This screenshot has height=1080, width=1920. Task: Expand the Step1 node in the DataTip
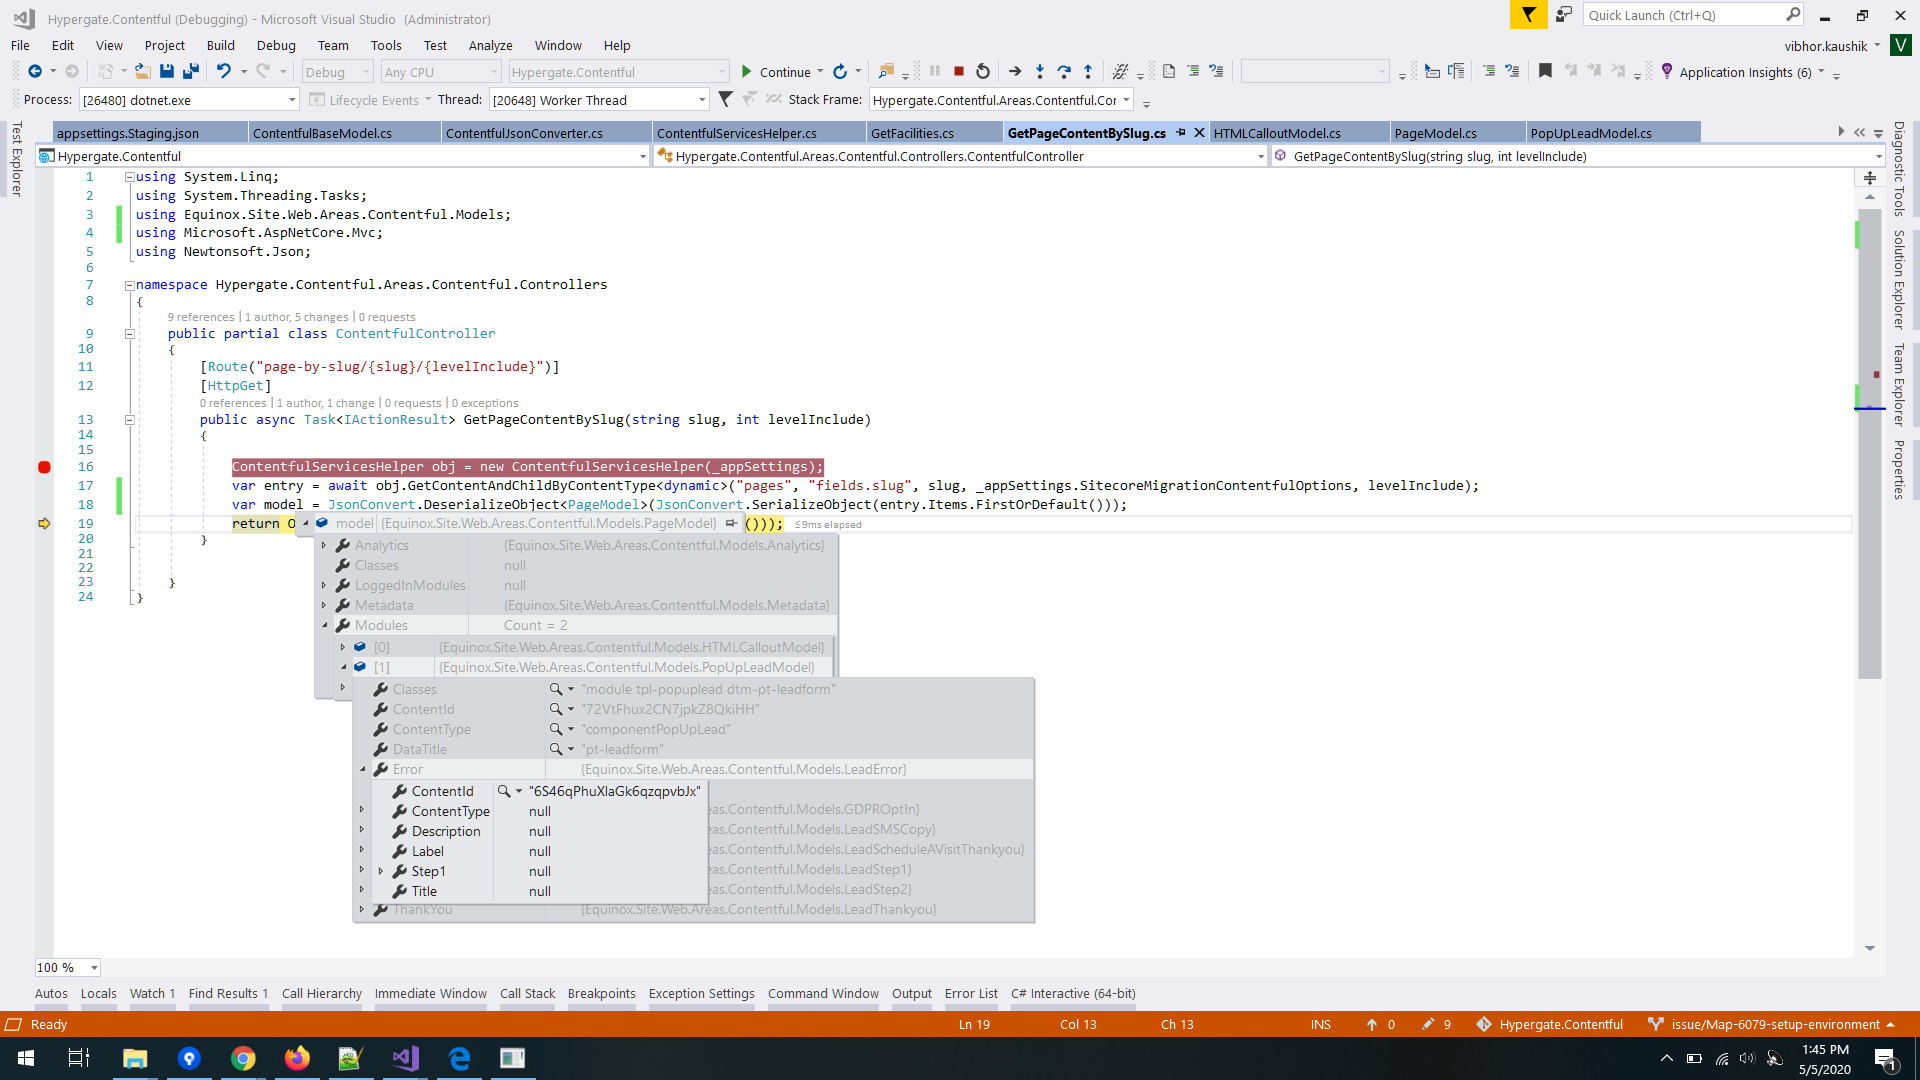pyautogui.click(x=382, y=871)
